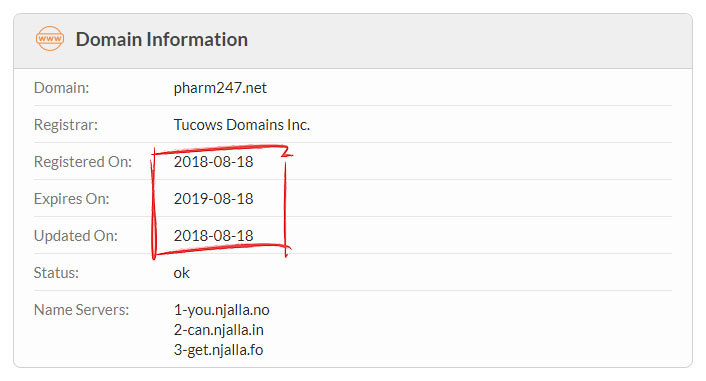
Task: Click the Expires On: label
Action: [72, 199]
